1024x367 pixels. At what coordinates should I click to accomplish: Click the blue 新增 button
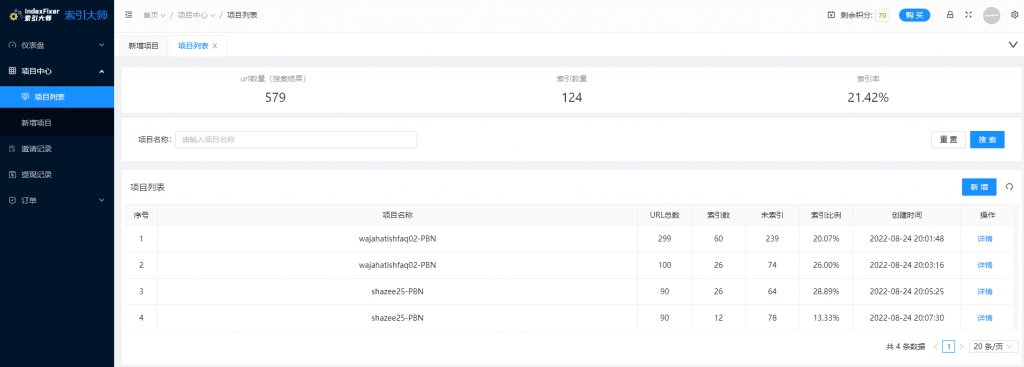pos(979,187)
